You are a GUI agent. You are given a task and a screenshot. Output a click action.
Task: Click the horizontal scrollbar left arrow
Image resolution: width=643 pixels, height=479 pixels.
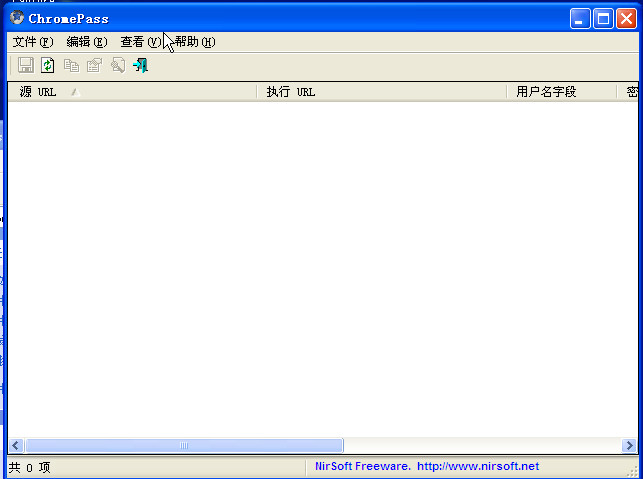coord(16,445)
